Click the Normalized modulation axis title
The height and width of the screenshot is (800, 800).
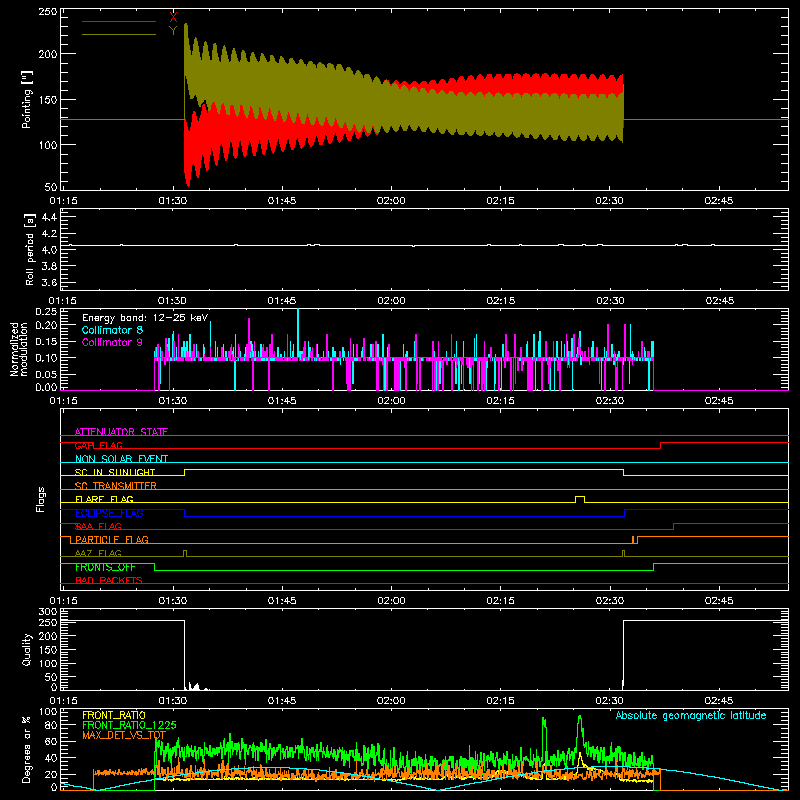pyautogui.click(x=19, y=349)
